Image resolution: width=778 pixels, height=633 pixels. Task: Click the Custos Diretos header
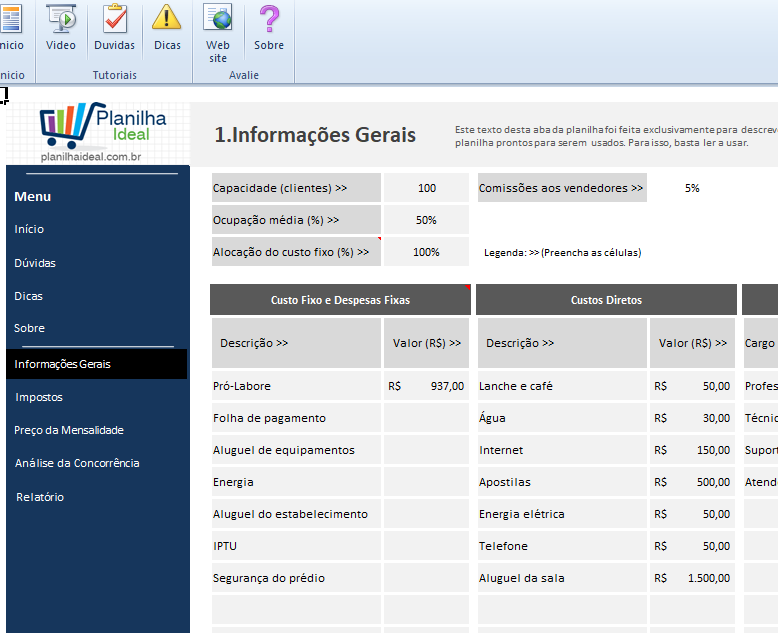coord(606,300)
